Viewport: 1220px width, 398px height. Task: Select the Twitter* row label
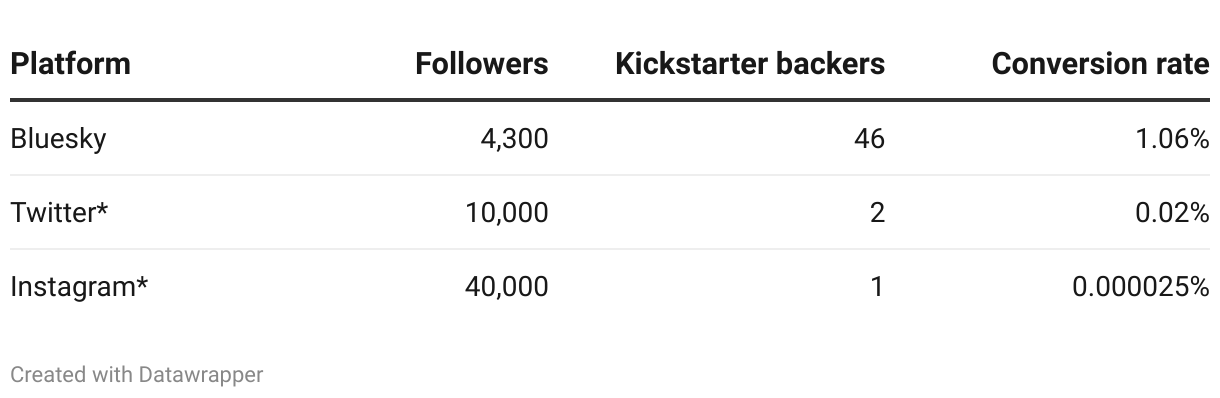[x=59, y=213]
